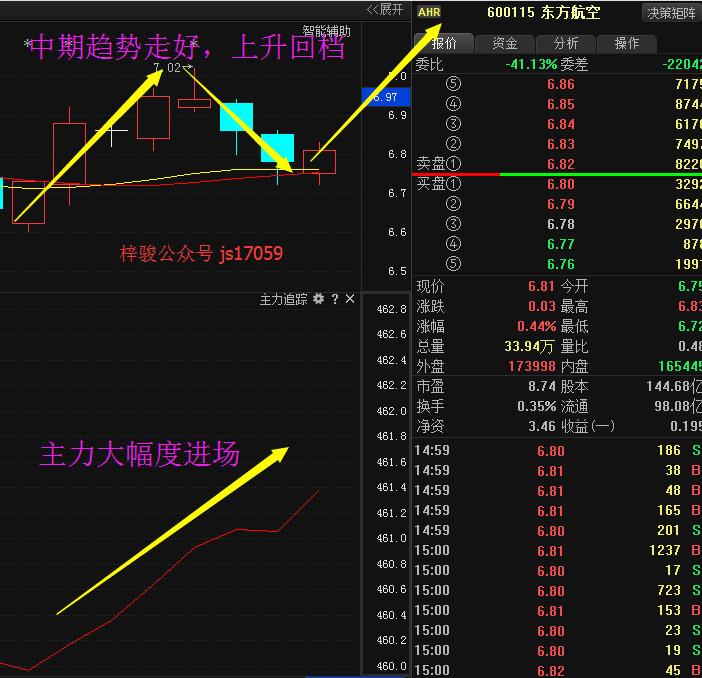Select the 15:00 trade with volume 1237

click(x=557, y=550)
